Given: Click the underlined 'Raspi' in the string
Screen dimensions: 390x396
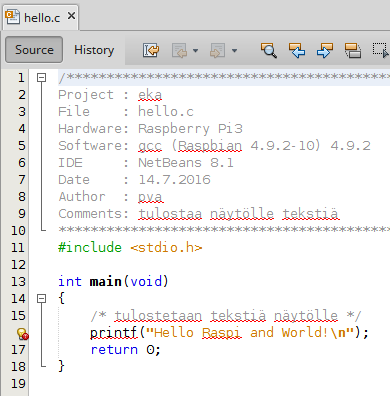Looking at the screenshot, I should (x=221, y=333).
